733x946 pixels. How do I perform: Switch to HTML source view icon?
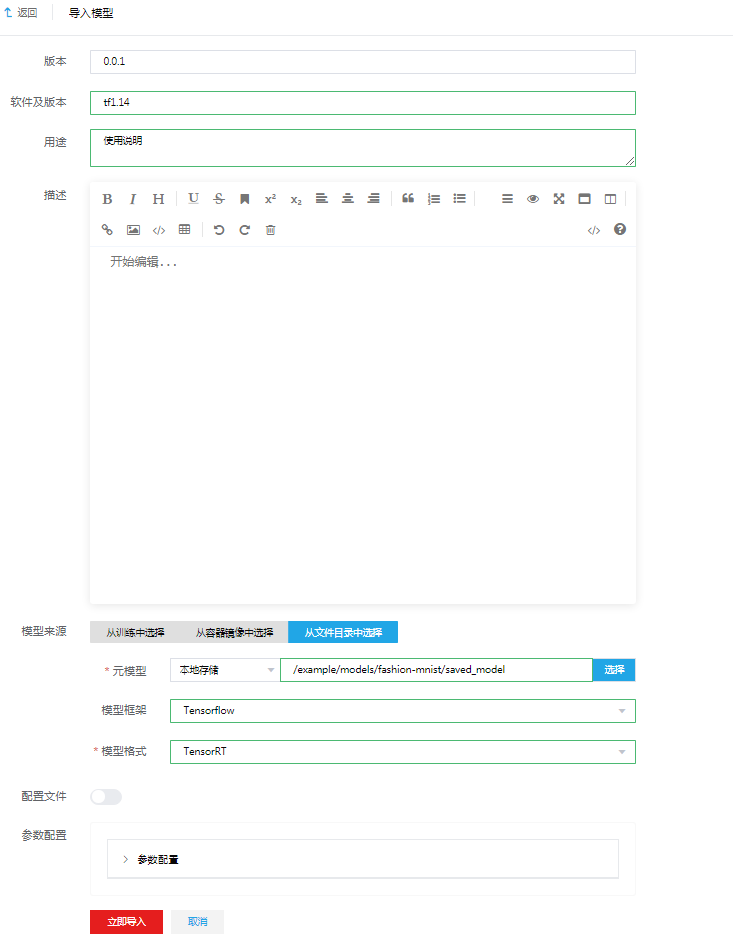594,230
